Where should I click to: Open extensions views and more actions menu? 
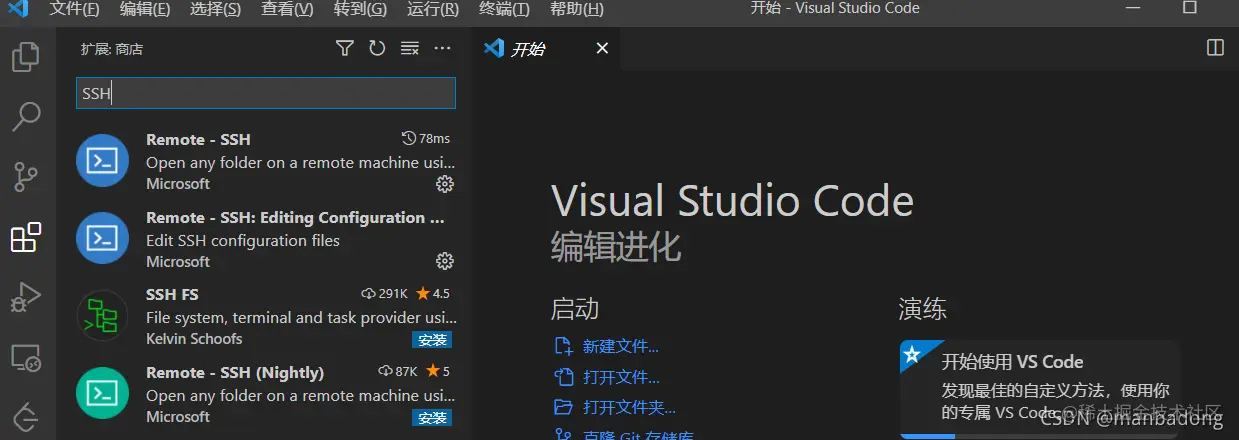pyautogui.click(x=442, y=48)
